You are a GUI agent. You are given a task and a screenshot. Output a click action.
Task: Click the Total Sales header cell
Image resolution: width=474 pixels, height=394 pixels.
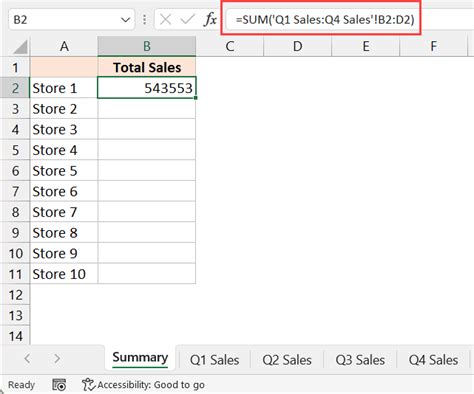[x=147, y=67]
